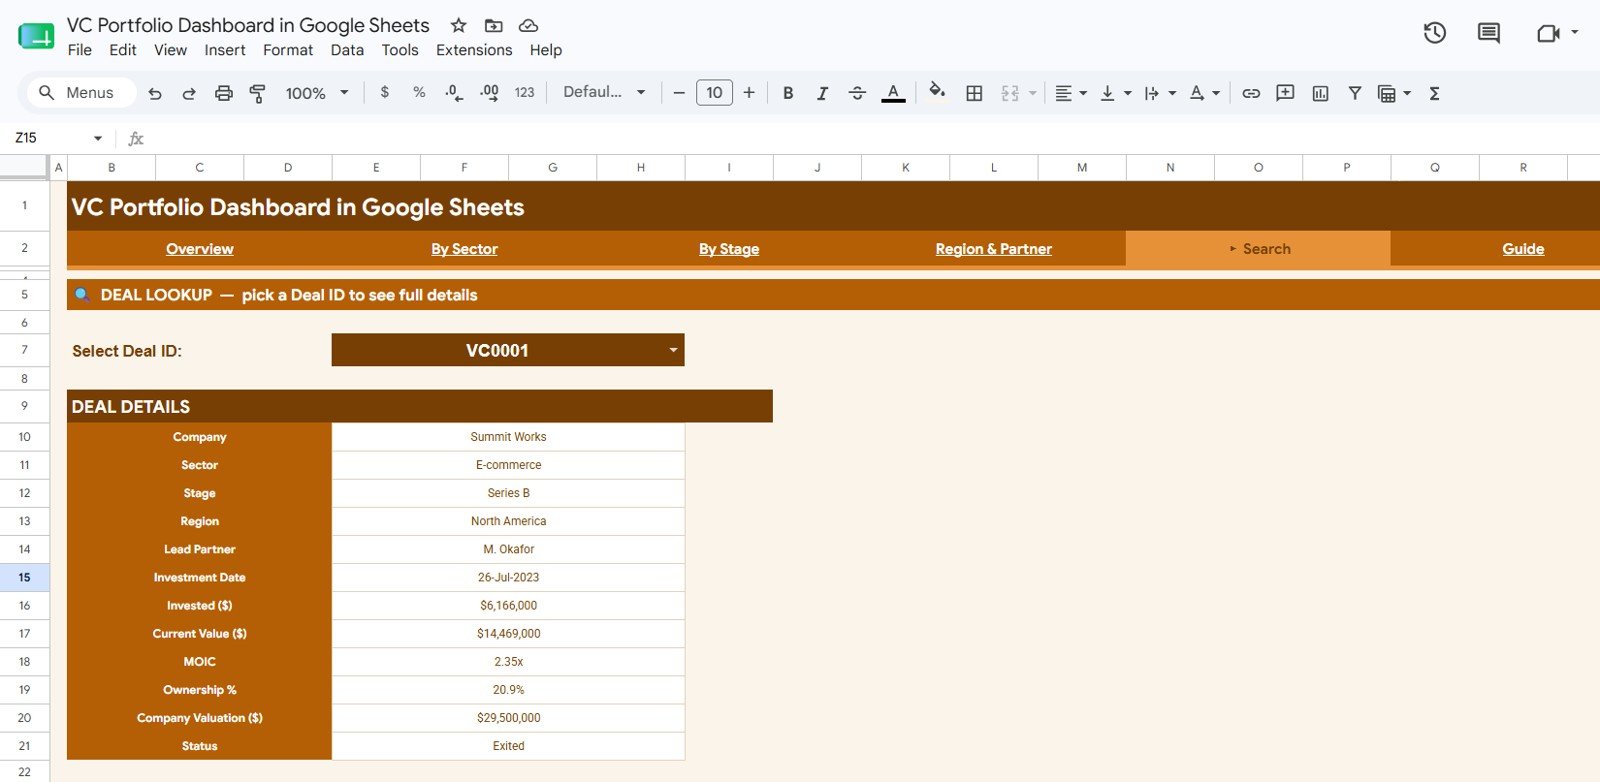Select column header G
The height and width of the screenshot is (782, 1600).
[x=553, y=168]
